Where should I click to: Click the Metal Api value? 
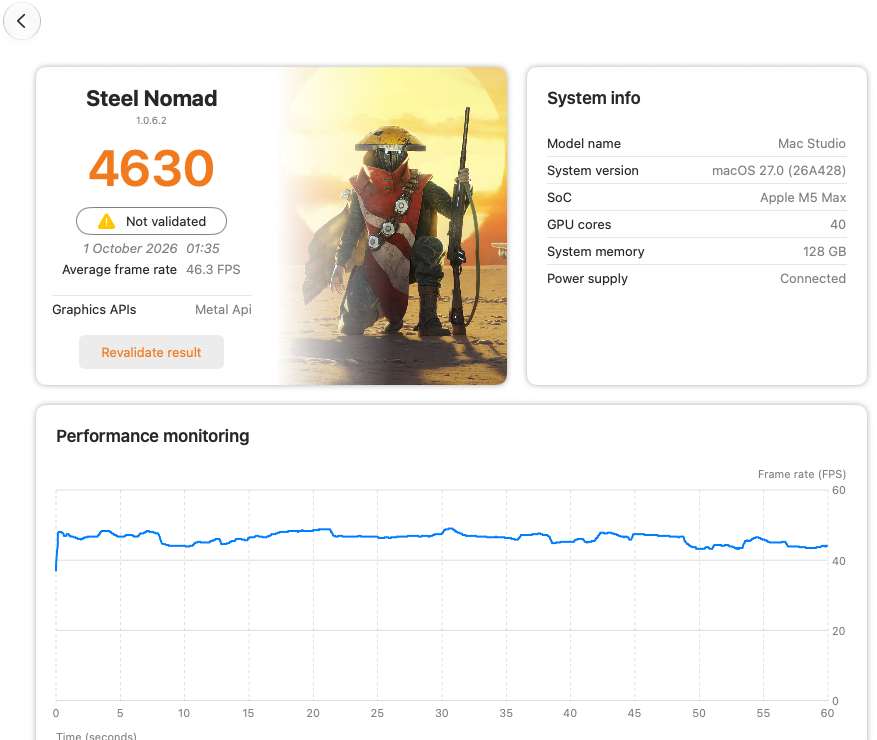click(x=223, y=309)
